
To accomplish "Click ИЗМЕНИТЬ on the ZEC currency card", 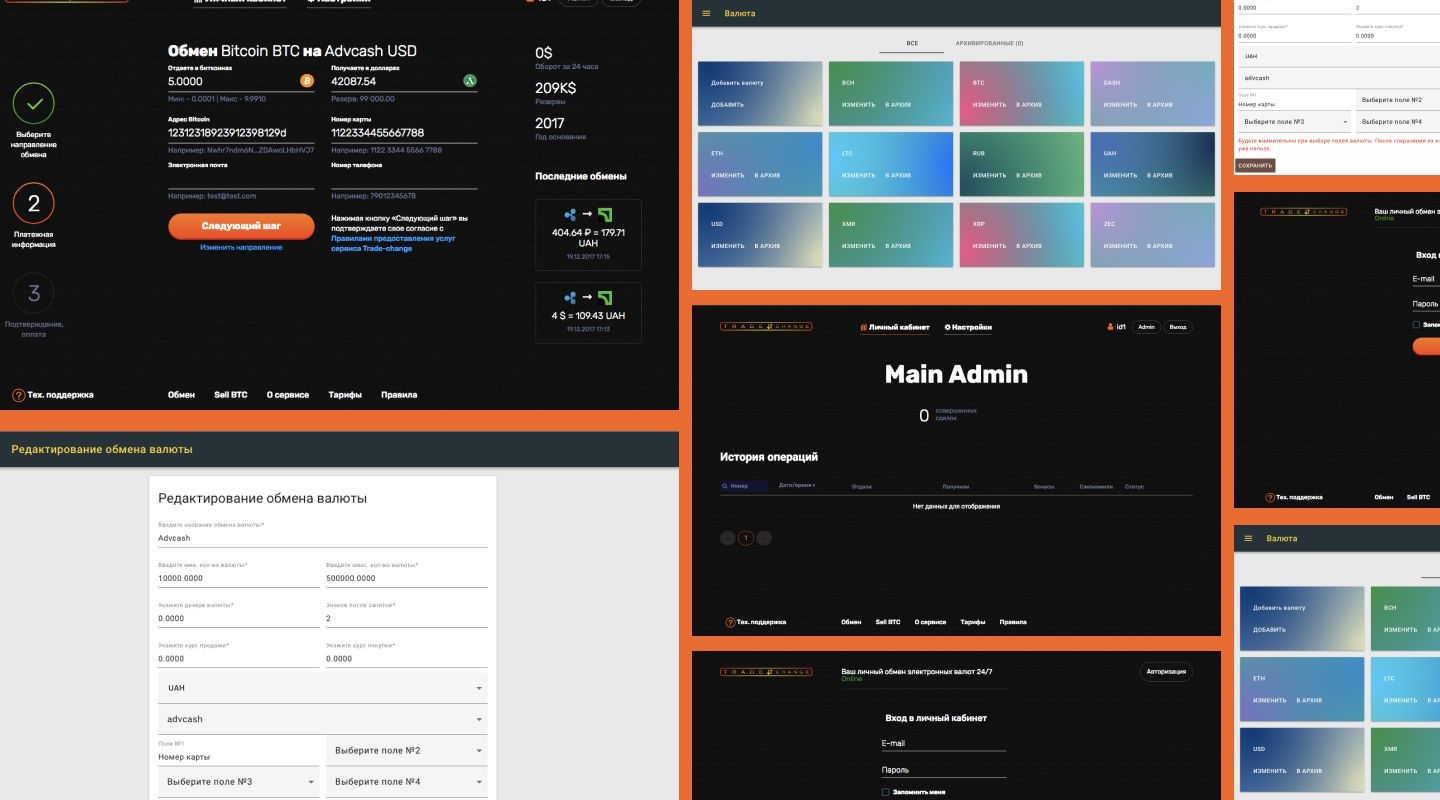I will pos(1120,246).
